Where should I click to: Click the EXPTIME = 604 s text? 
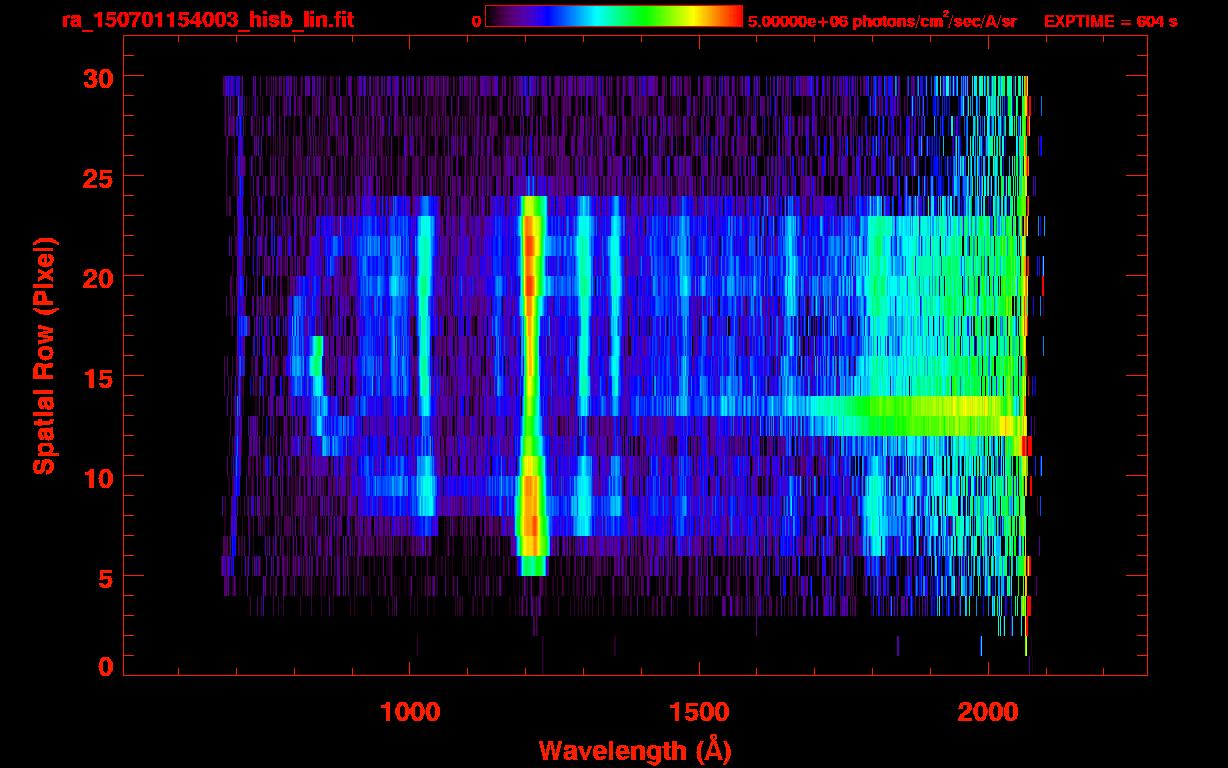pos(1110,21)
